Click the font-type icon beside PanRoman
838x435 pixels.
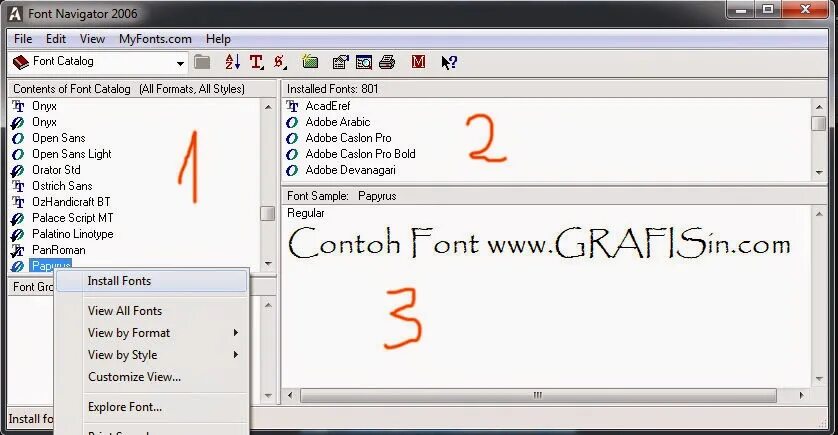pyautogui.click(x=18, y=250)
